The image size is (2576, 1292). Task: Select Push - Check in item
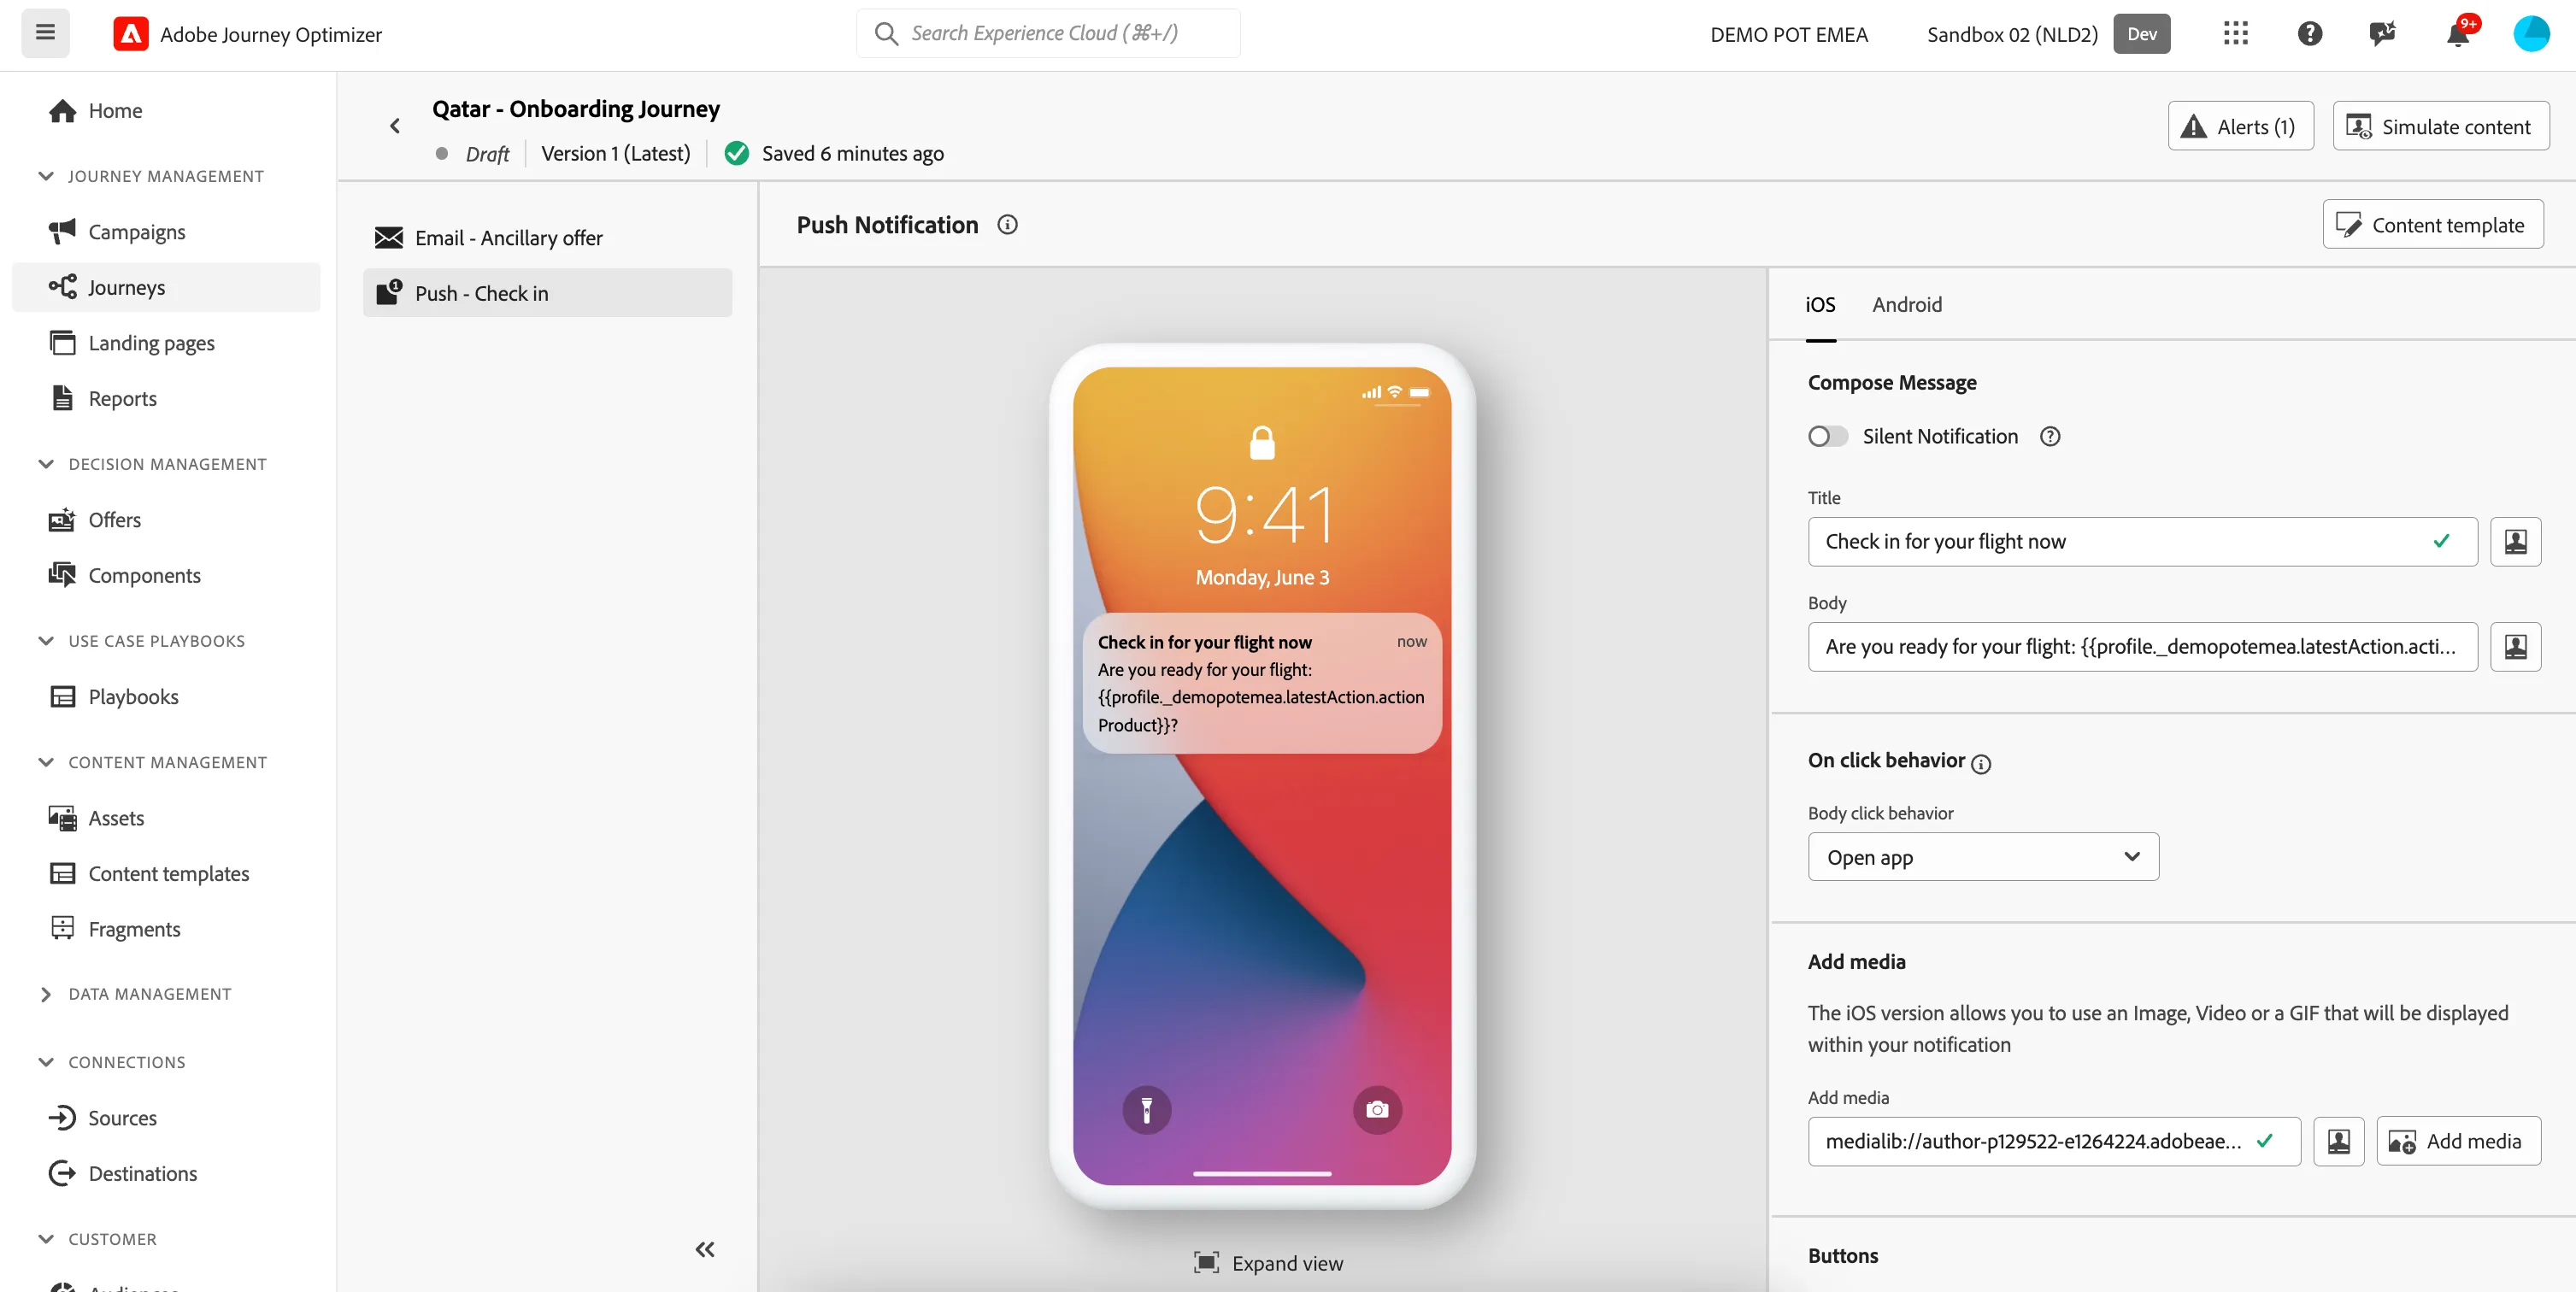(x=547, y=293)
